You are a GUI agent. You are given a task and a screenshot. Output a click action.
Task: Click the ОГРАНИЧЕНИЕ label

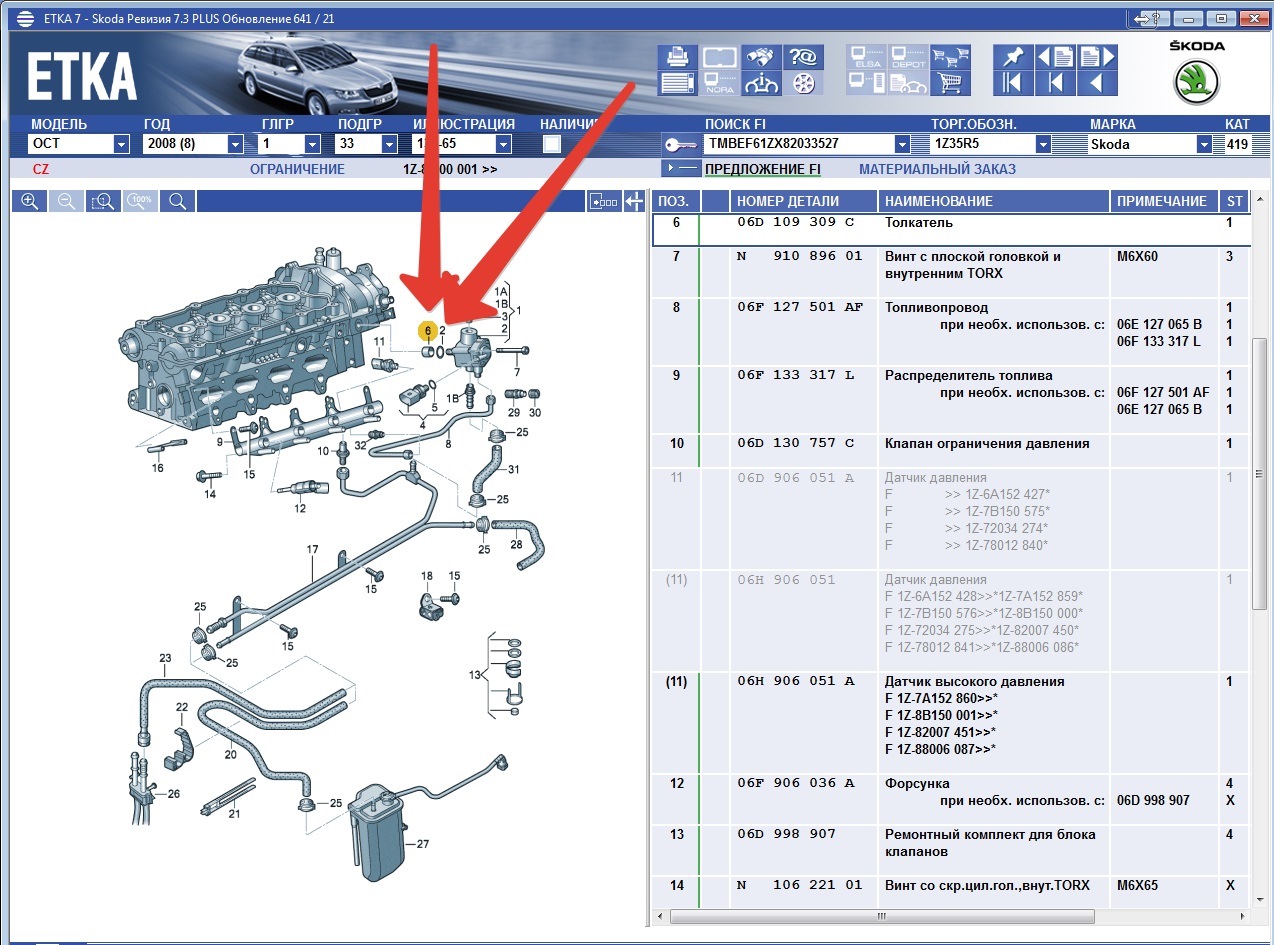pos(297,169)
